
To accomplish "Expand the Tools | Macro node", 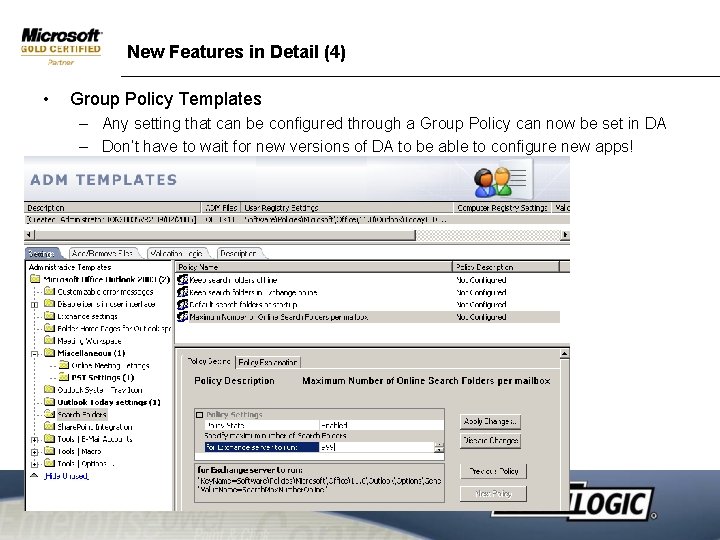I will [x=34, y=452].
